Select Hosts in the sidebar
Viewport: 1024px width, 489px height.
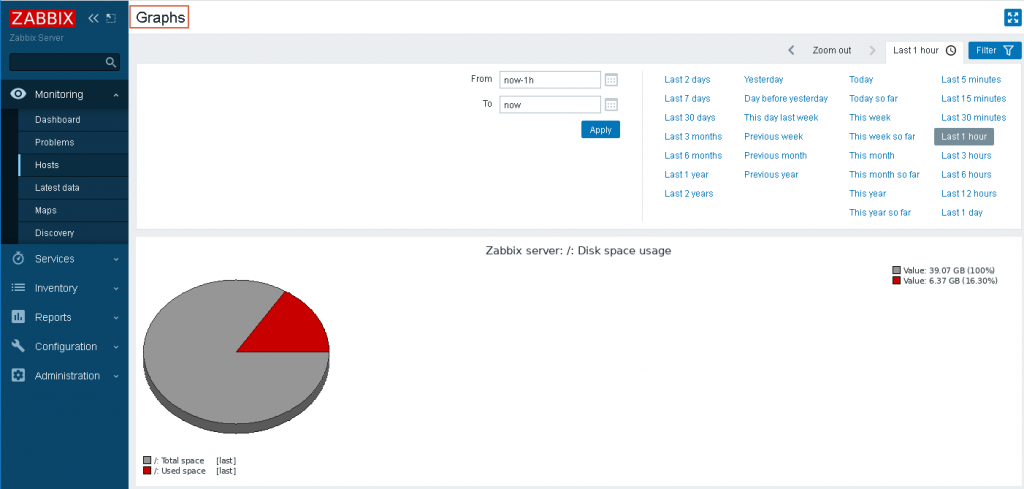click(x=47, y=165)
